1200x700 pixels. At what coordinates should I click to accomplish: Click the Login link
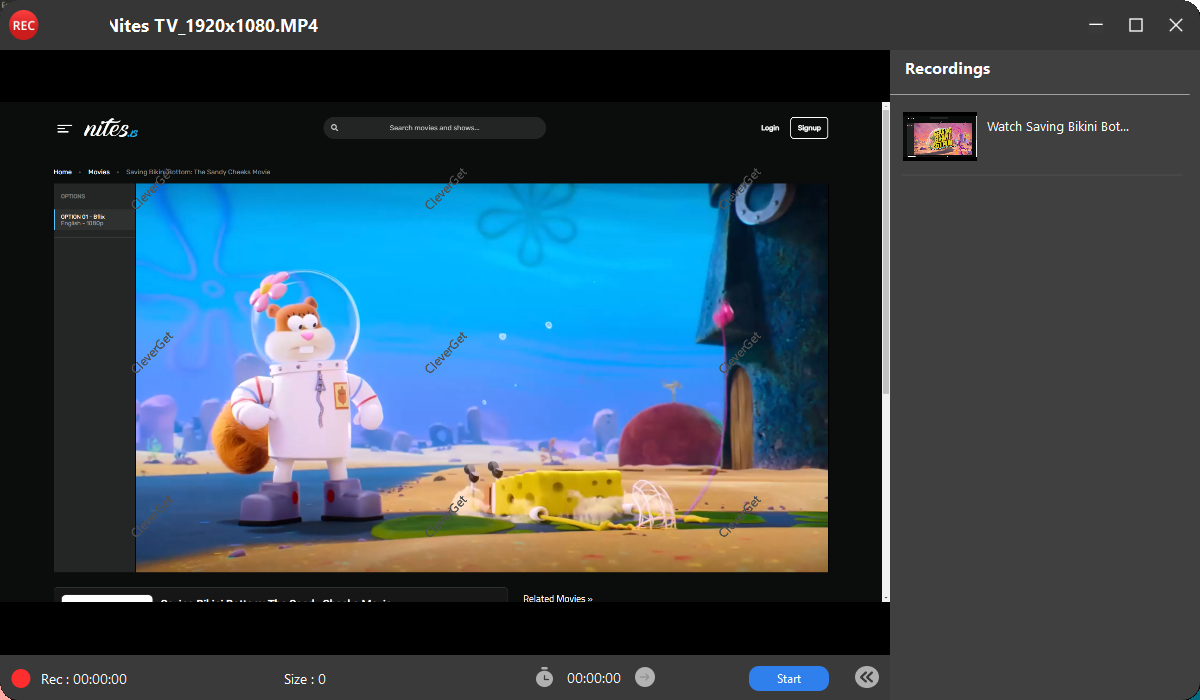point(769,128)
